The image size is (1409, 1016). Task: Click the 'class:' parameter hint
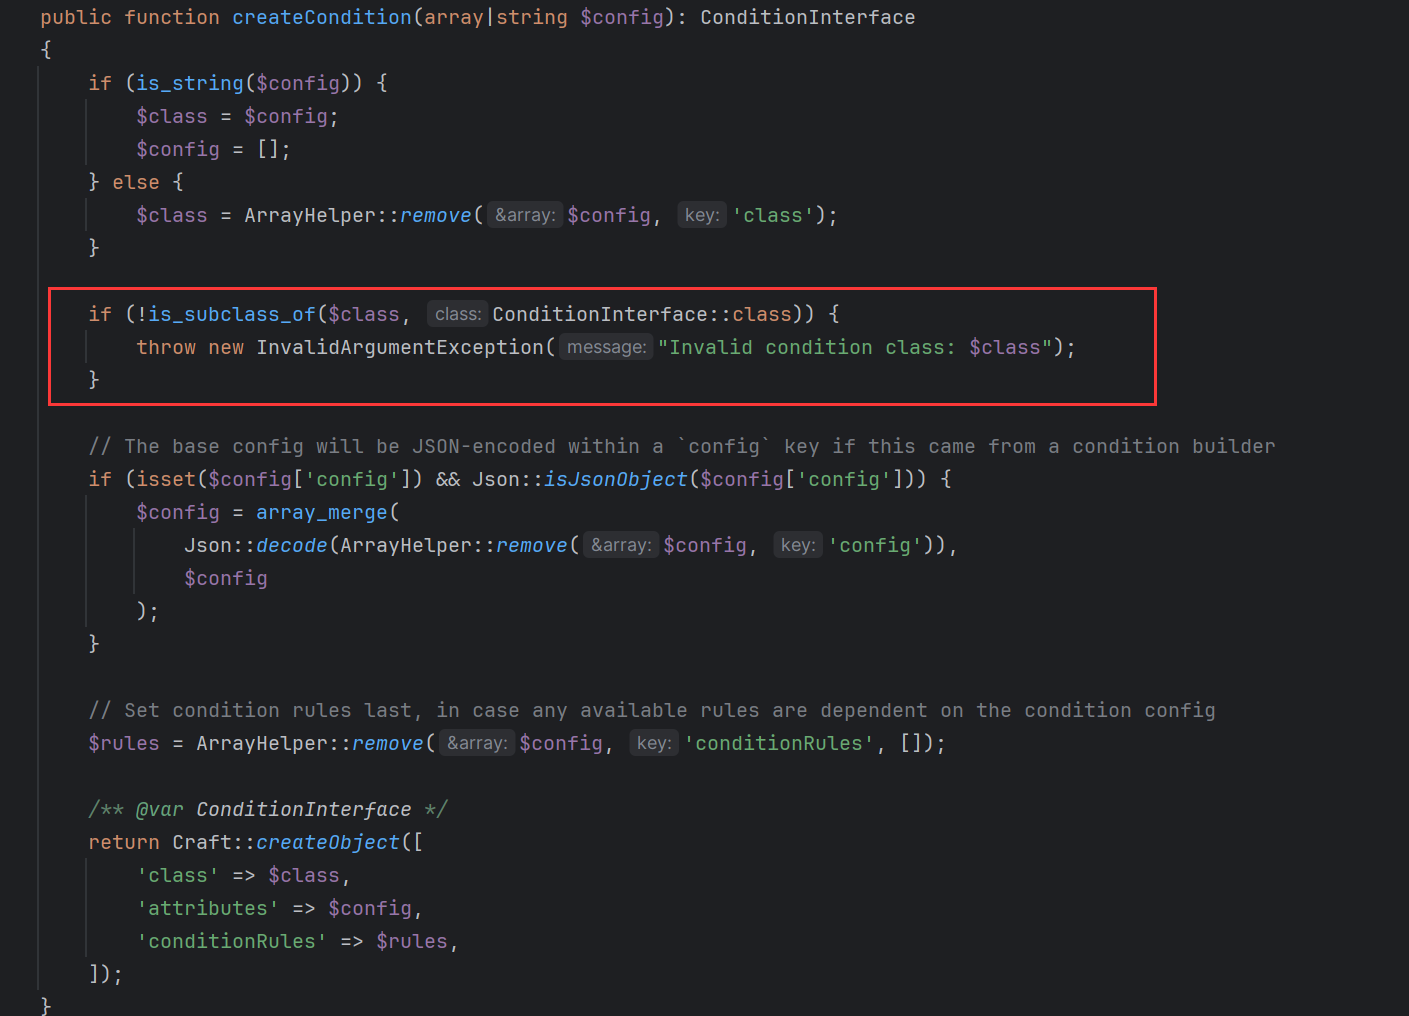coord(458,314)
